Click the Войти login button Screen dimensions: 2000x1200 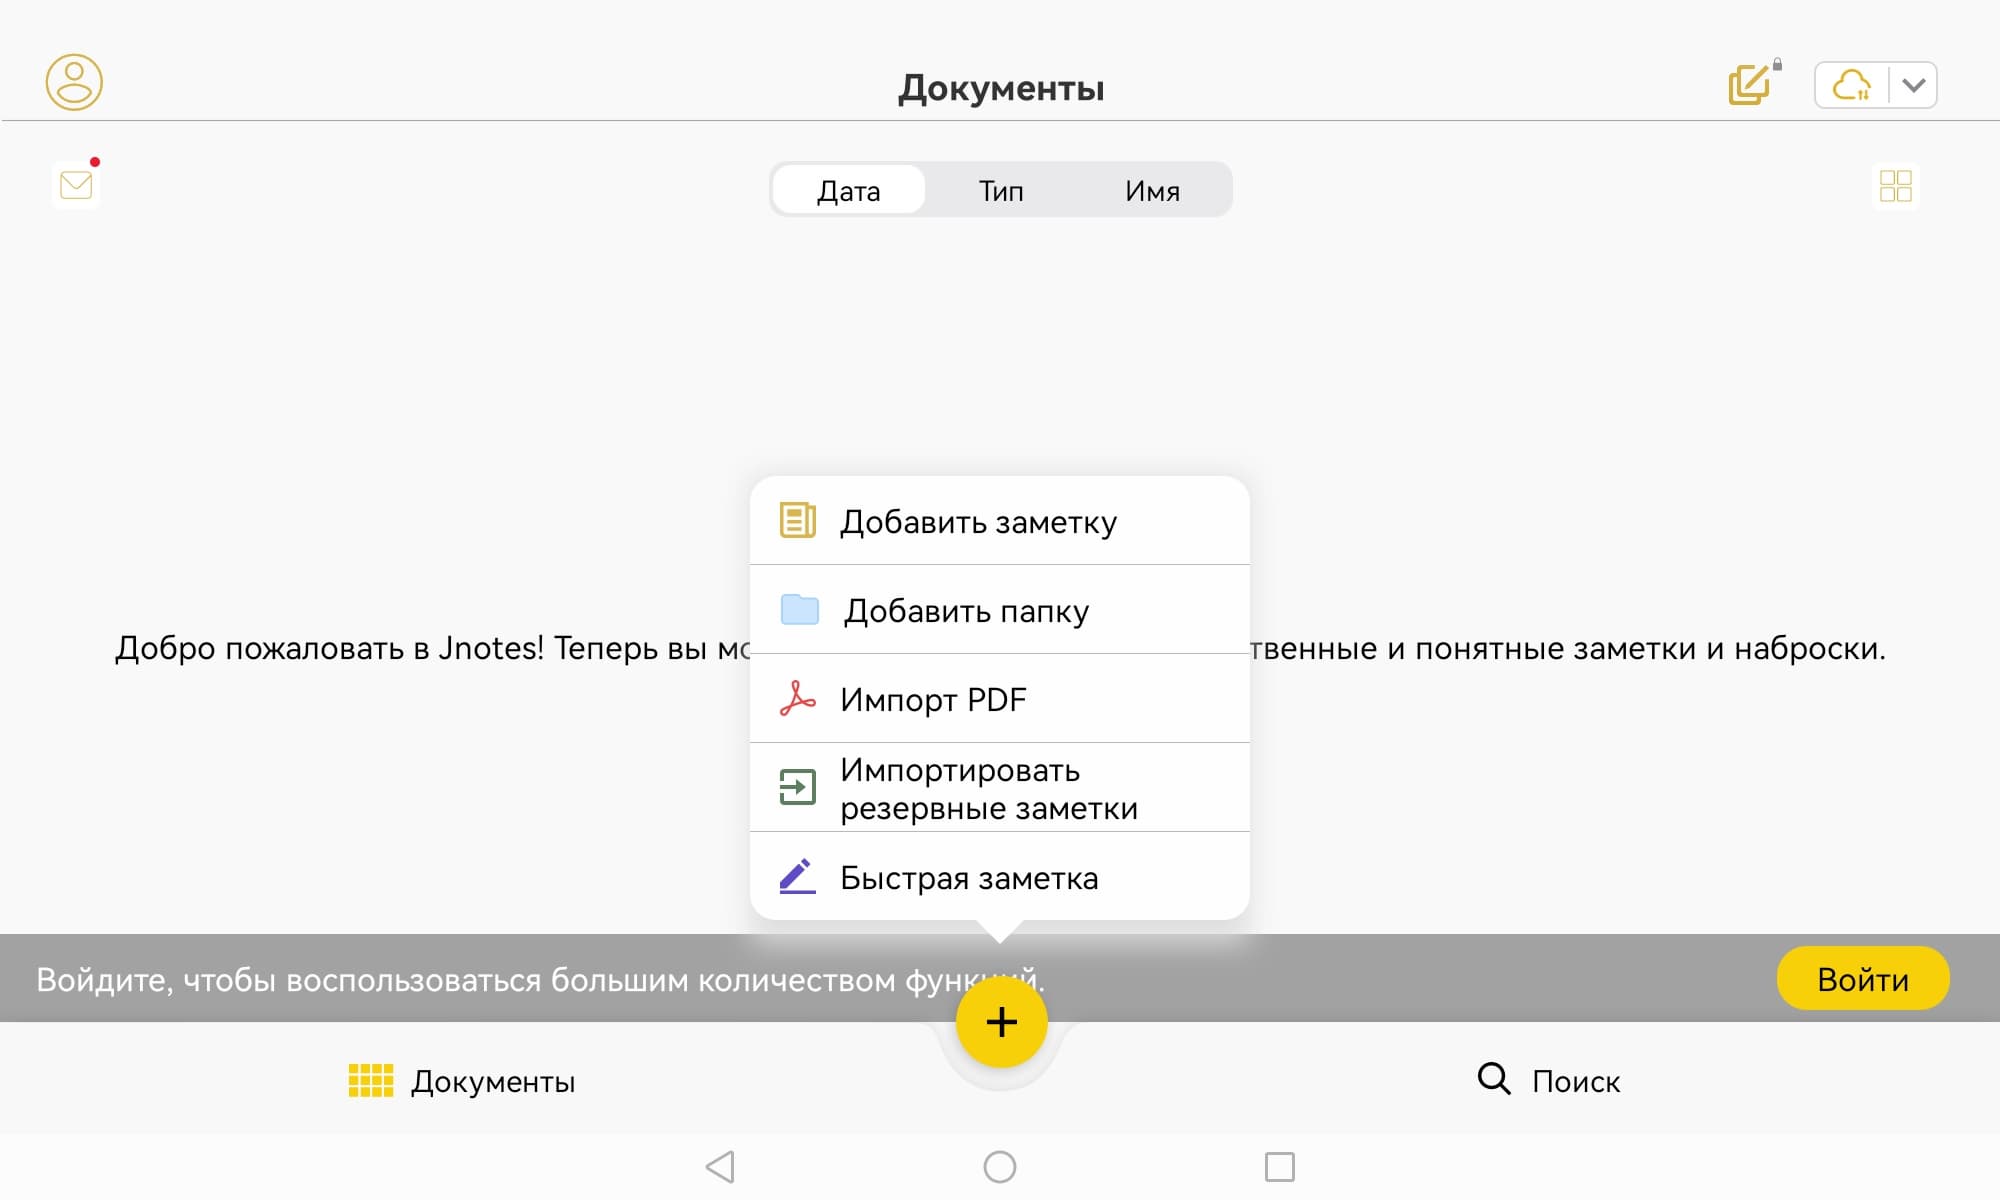(1862, 978)
